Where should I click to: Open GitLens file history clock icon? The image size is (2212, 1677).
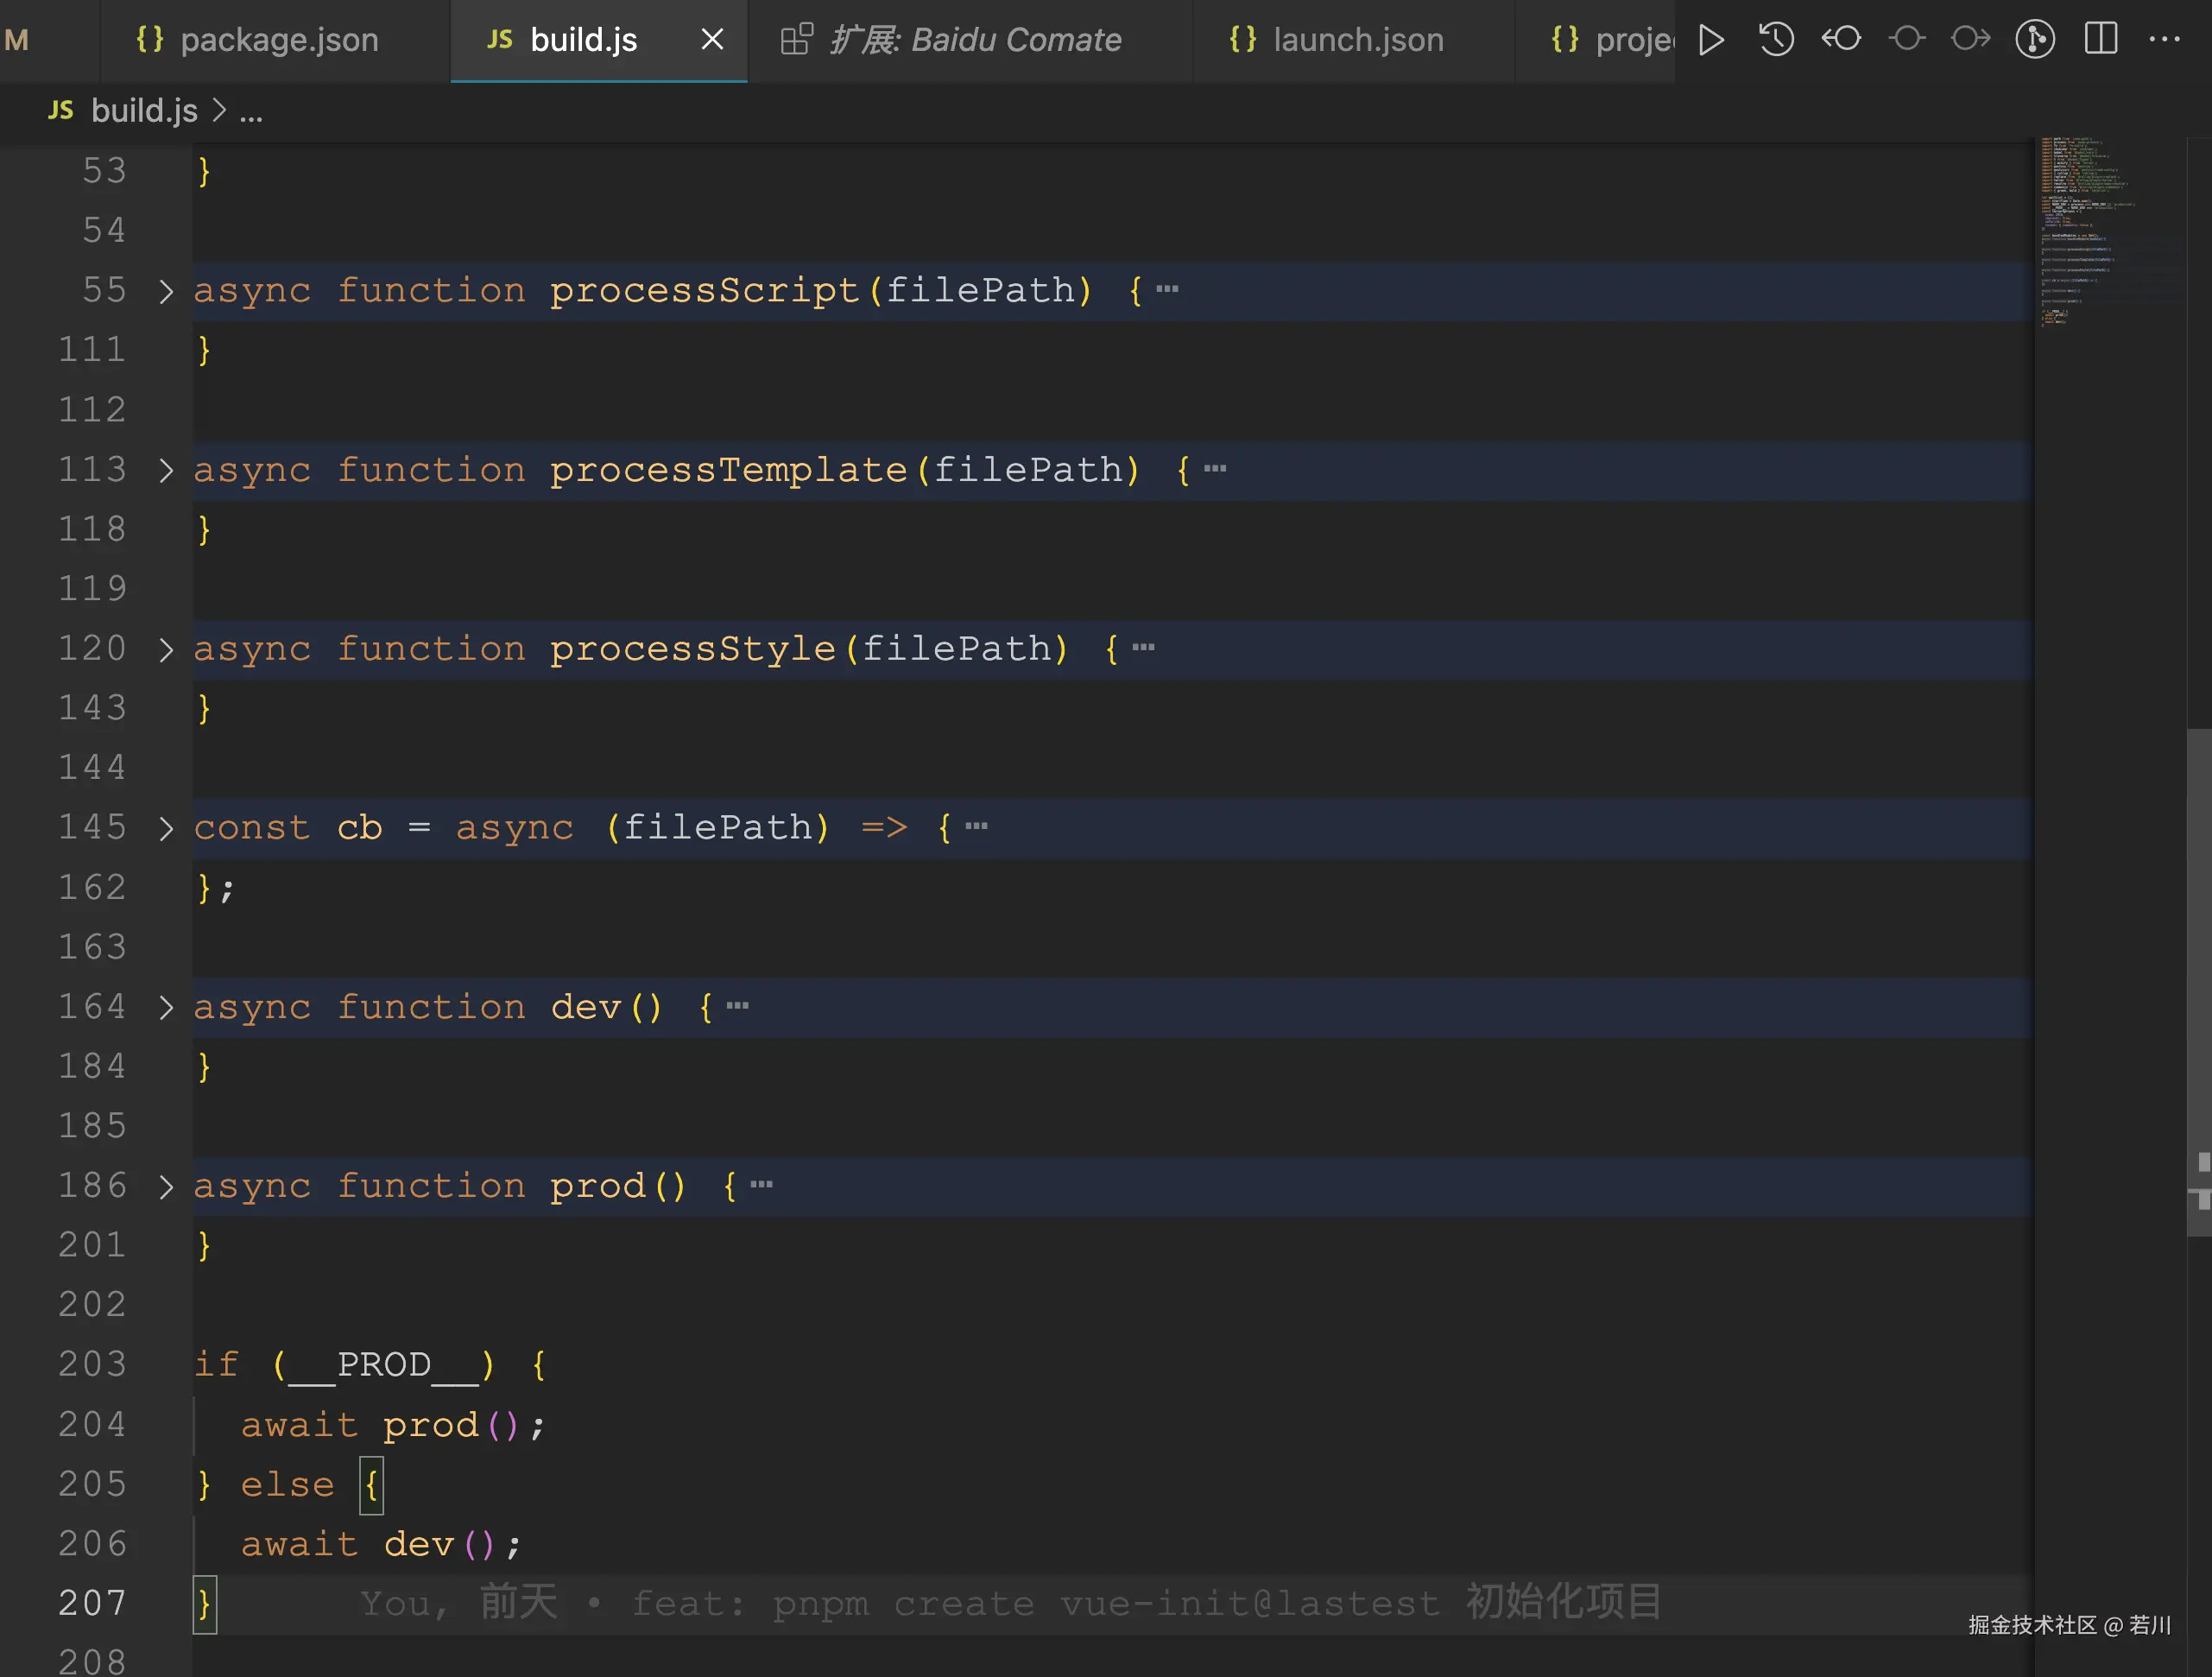[1776, 40]
